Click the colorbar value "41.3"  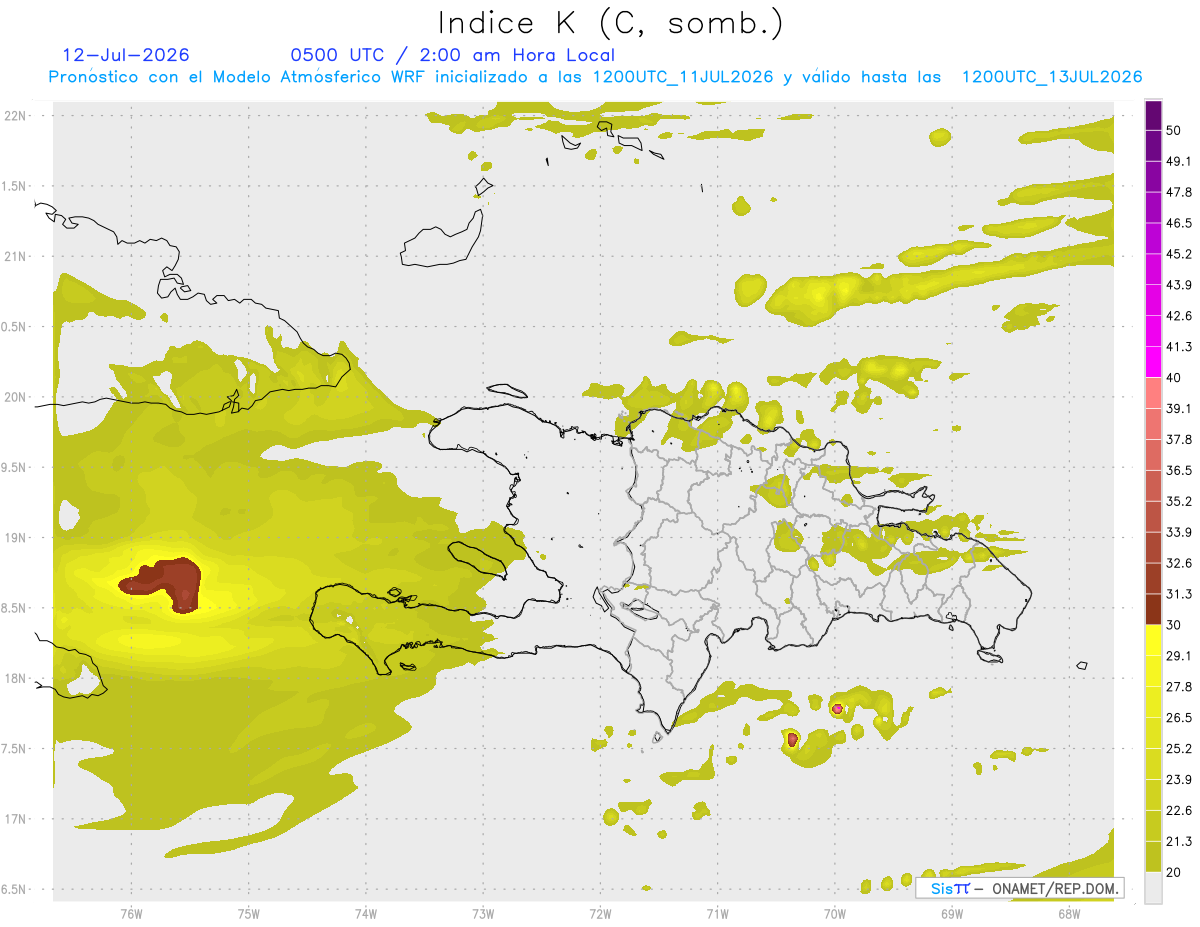click(x=1179, y=347)
